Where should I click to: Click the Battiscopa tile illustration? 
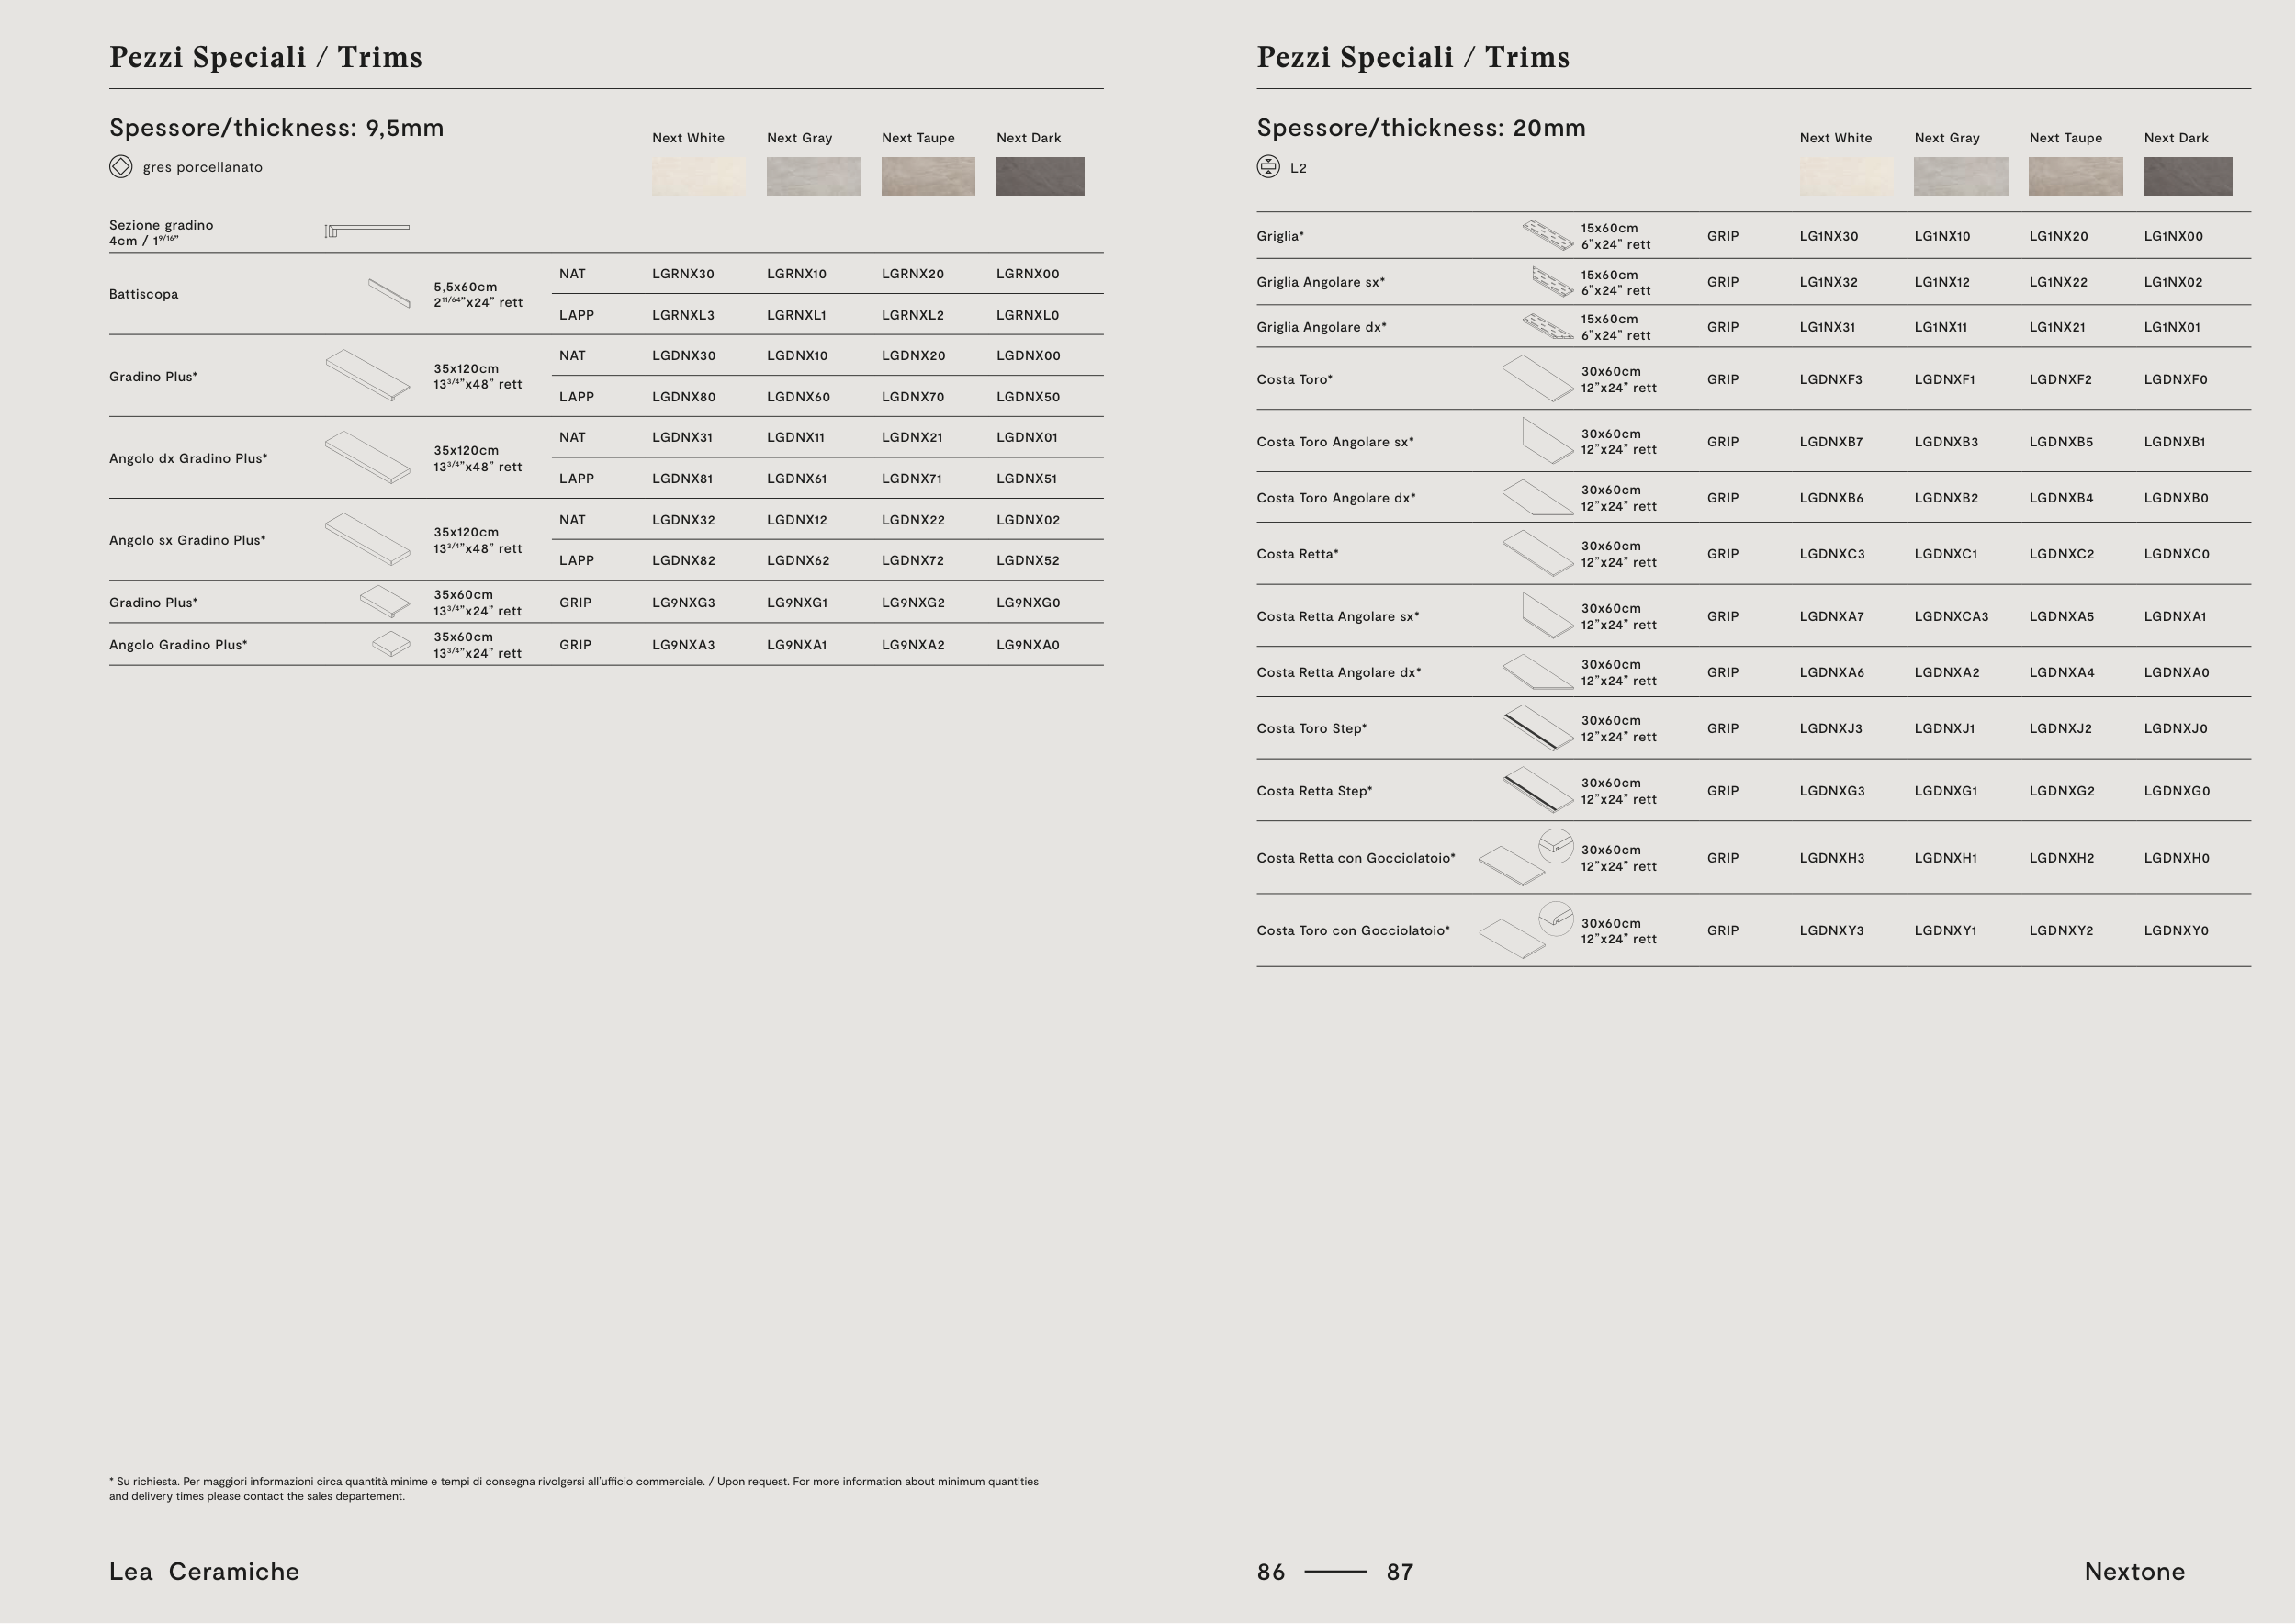click(389, 293)
